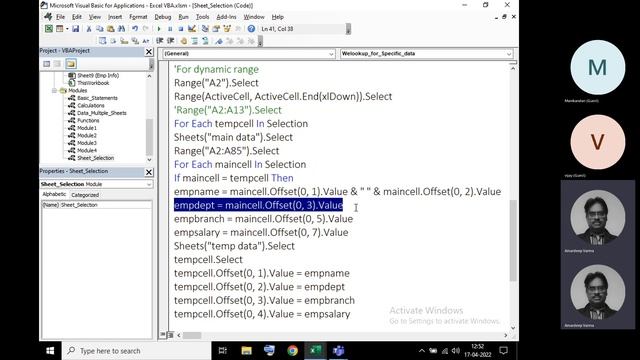The width and height of the screenshot is (640, 360).
Task: Click the List Constants icon
Action: (113, 41)
